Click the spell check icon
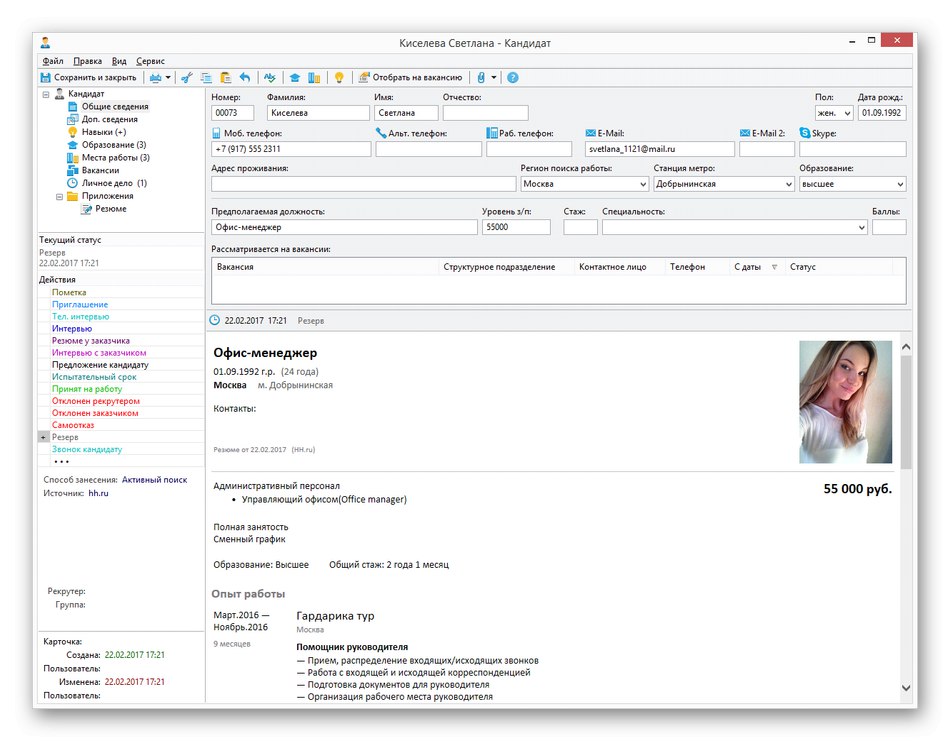The image size is (950, 741). [270, 78]
